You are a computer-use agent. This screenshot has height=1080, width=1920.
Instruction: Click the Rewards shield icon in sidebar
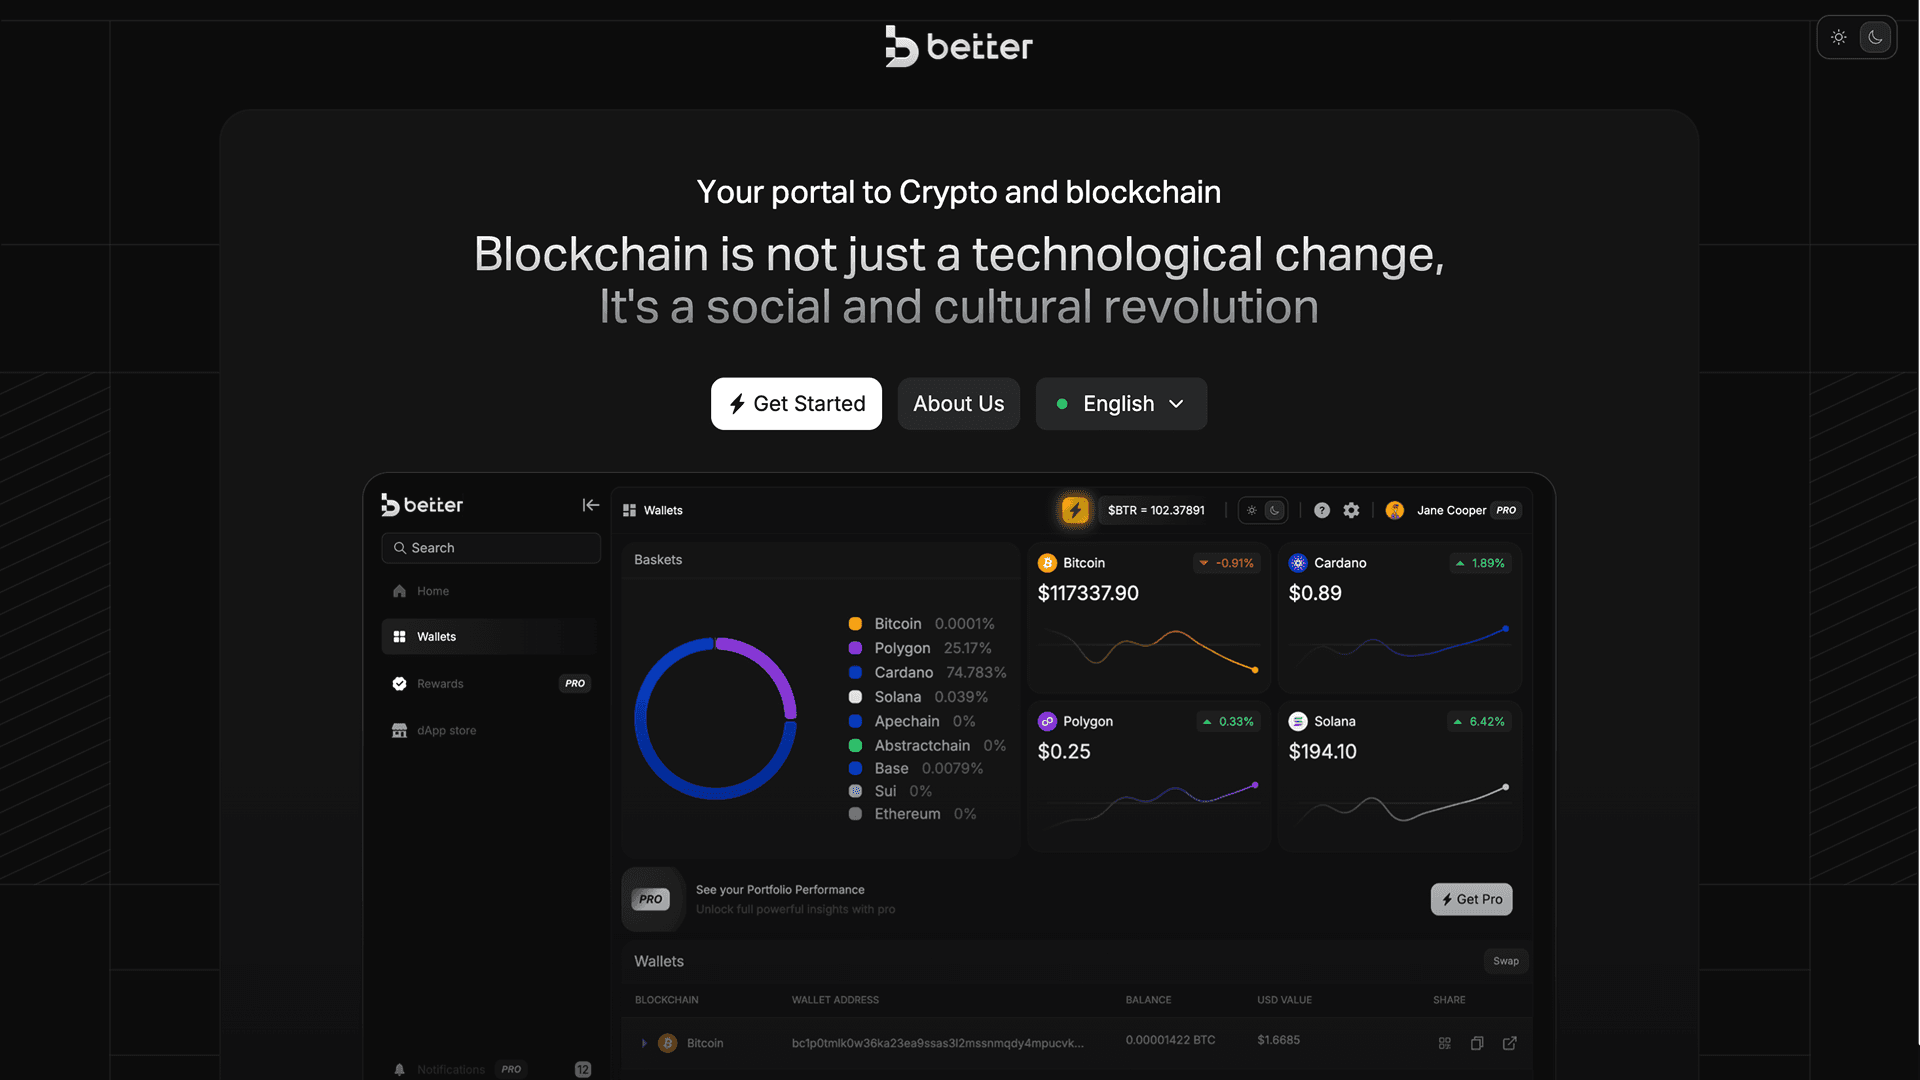399,683
